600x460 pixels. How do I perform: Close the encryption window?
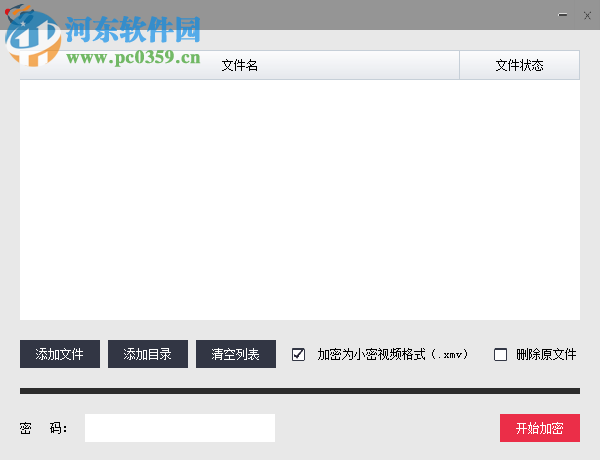click(x=587, y=15)
